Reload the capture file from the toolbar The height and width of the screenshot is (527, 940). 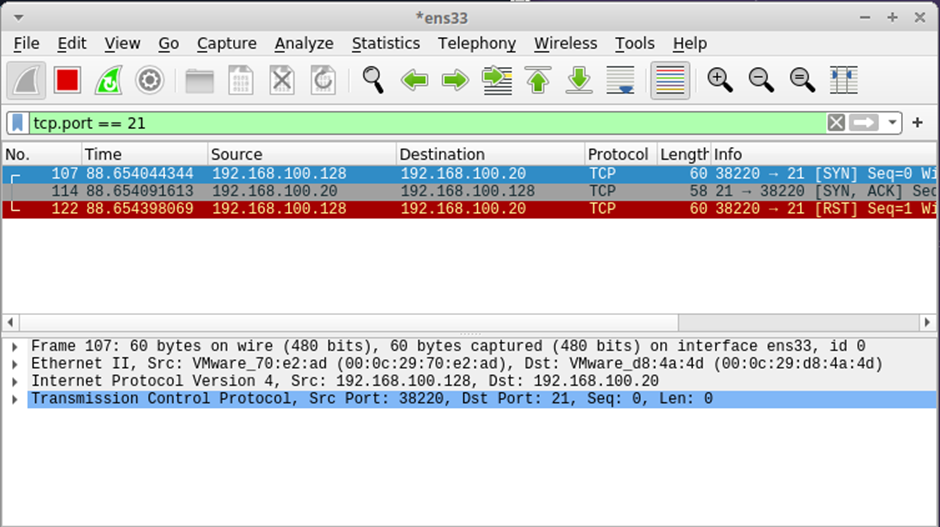323,80
